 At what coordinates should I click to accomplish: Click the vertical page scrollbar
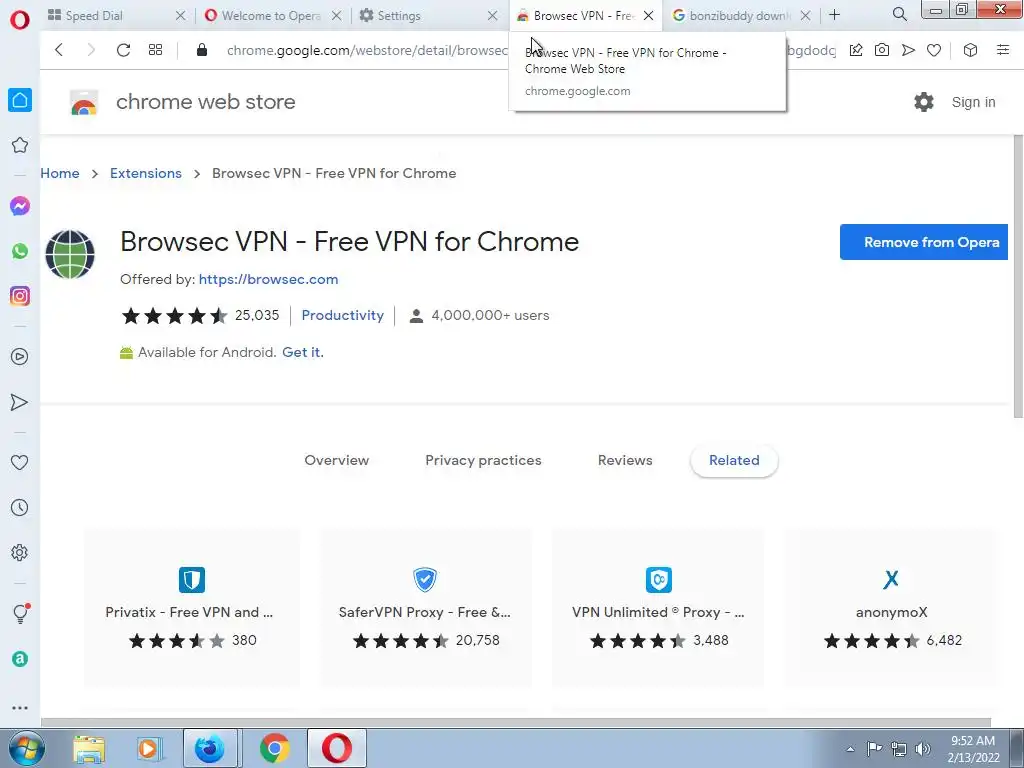tap(1018, 276)
